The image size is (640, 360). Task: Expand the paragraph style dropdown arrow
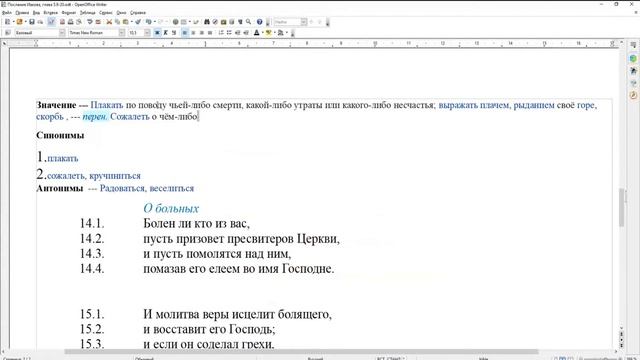[x=62, y=33]
